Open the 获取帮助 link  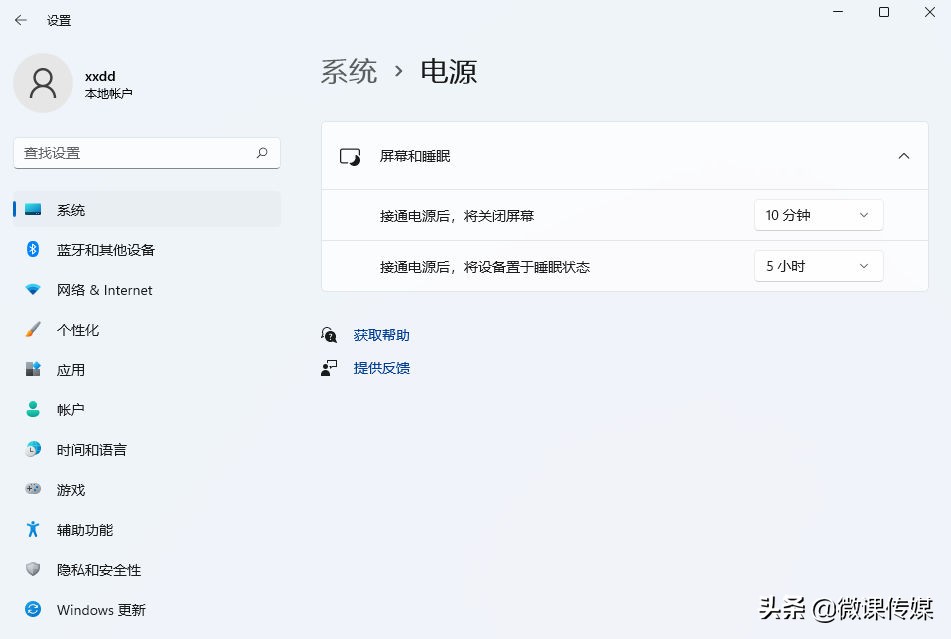[381, 335]
